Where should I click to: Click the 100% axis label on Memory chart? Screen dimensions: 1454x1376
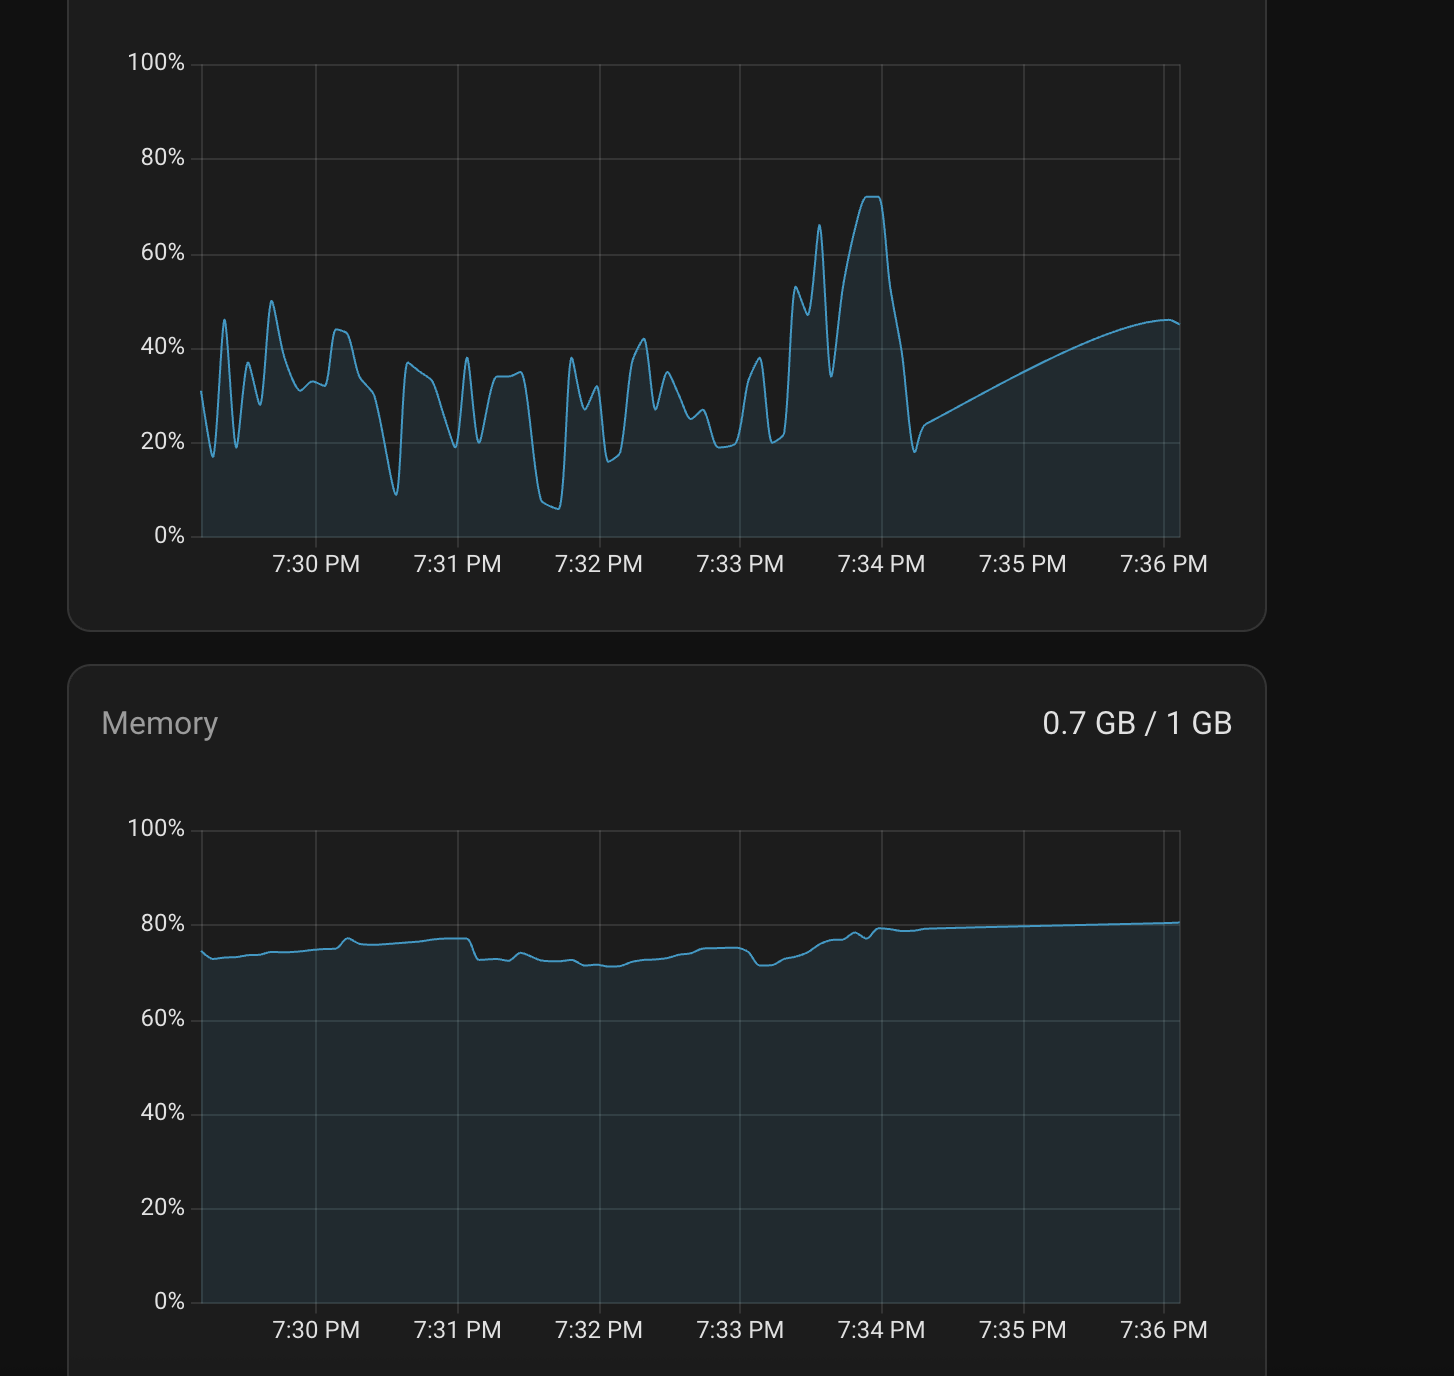[156, 828]
